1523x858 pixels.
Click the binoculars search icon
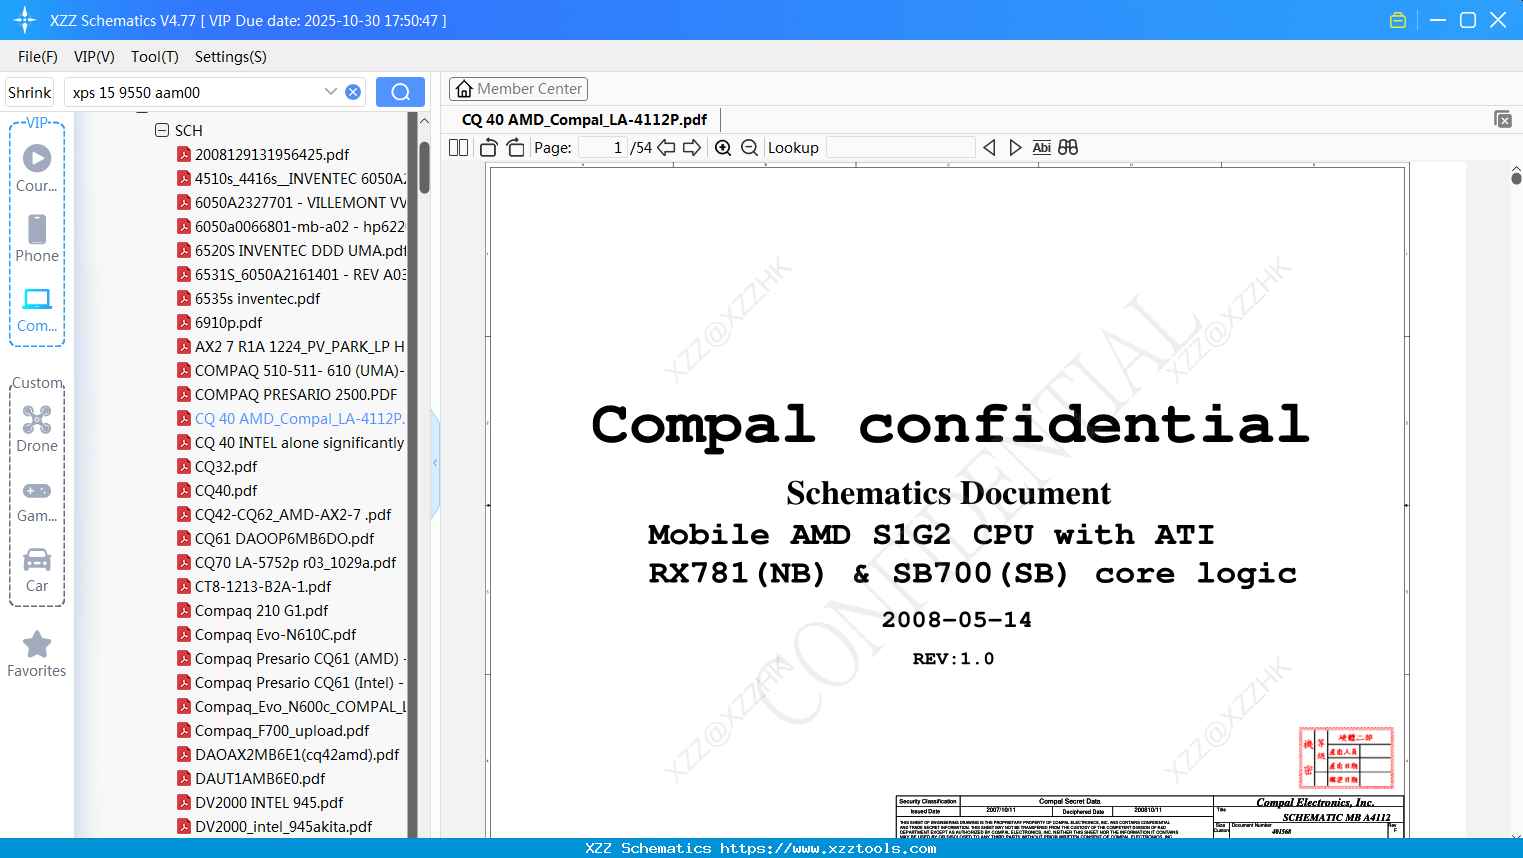pyautogui.click(x=1068, y=148)
